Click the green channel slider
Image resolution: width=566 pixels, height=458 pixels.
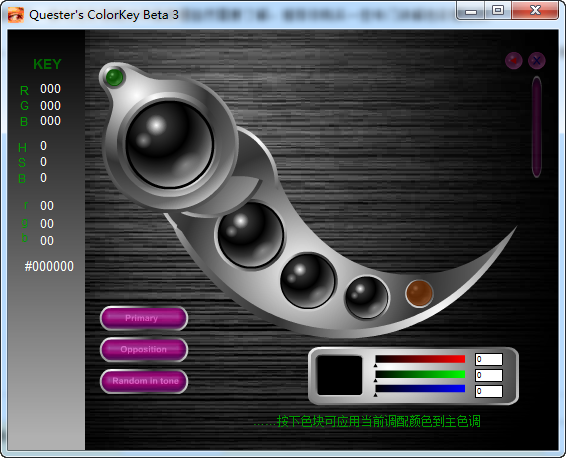pos(420,374)
